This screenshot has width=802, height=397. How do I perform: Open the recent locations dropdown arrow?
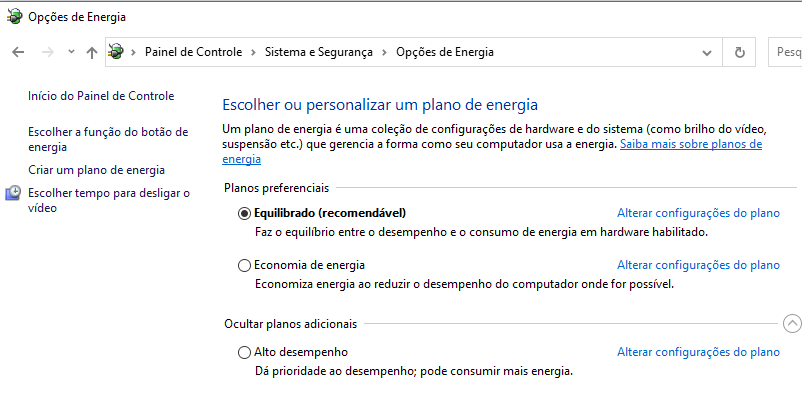tap(72, 52)
